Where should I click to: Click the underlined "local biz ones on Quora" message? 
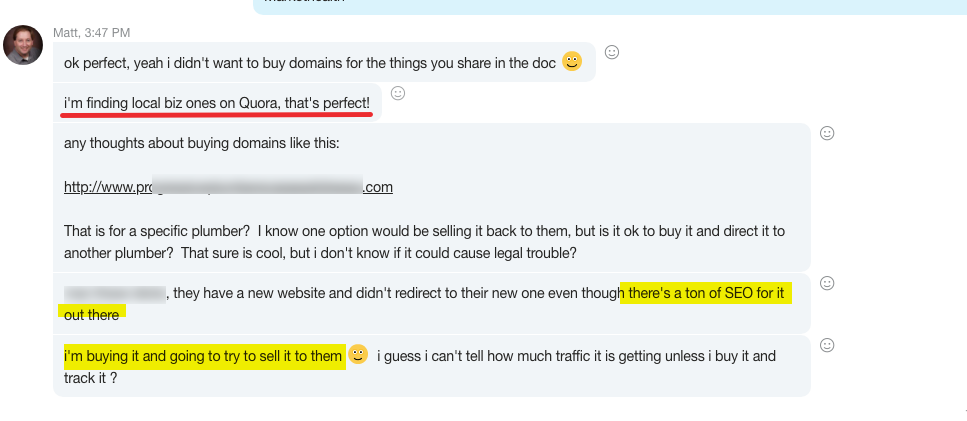pyautogui.click(x=216, y=102)
